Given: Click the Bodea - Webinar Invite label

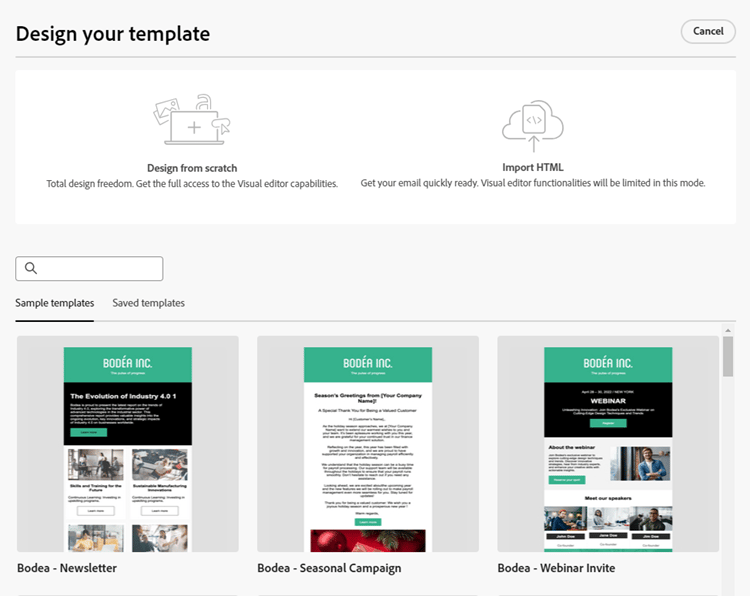Looking at the screenshot, I should (x=556, y=568).
